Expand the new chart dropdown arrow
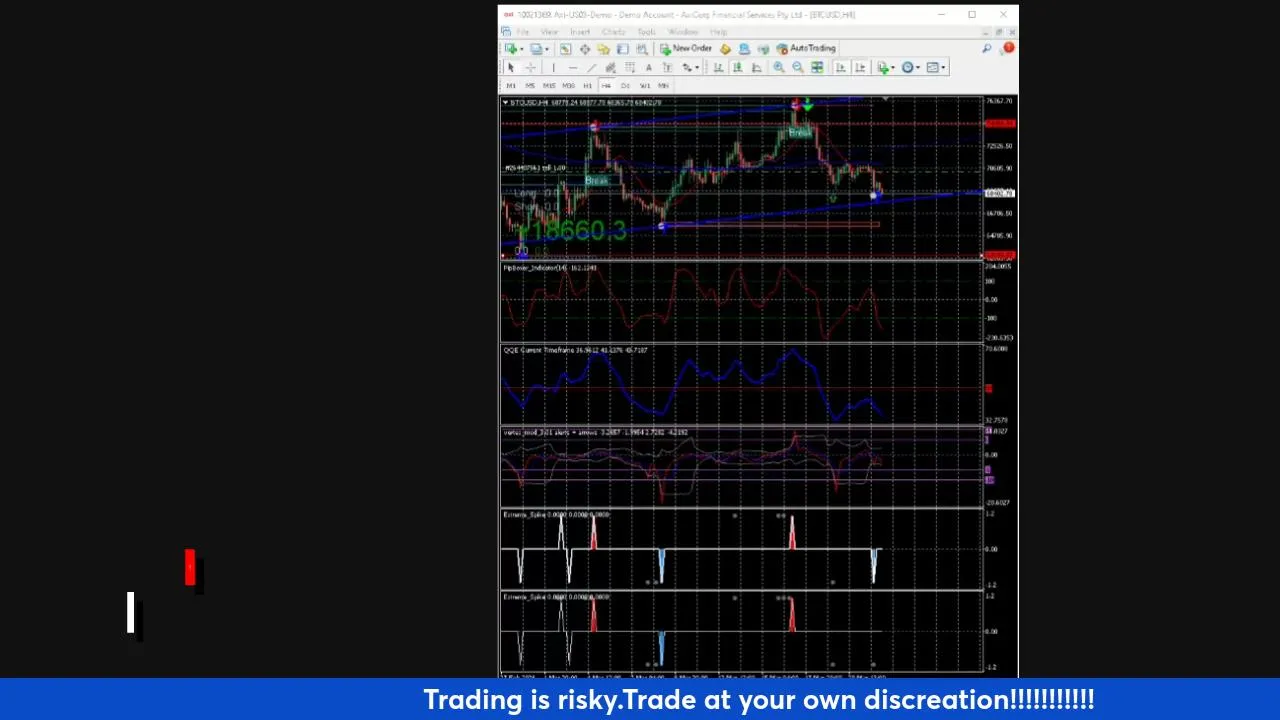The height and width of the screenshot is (720, 1280). point(522,49)
